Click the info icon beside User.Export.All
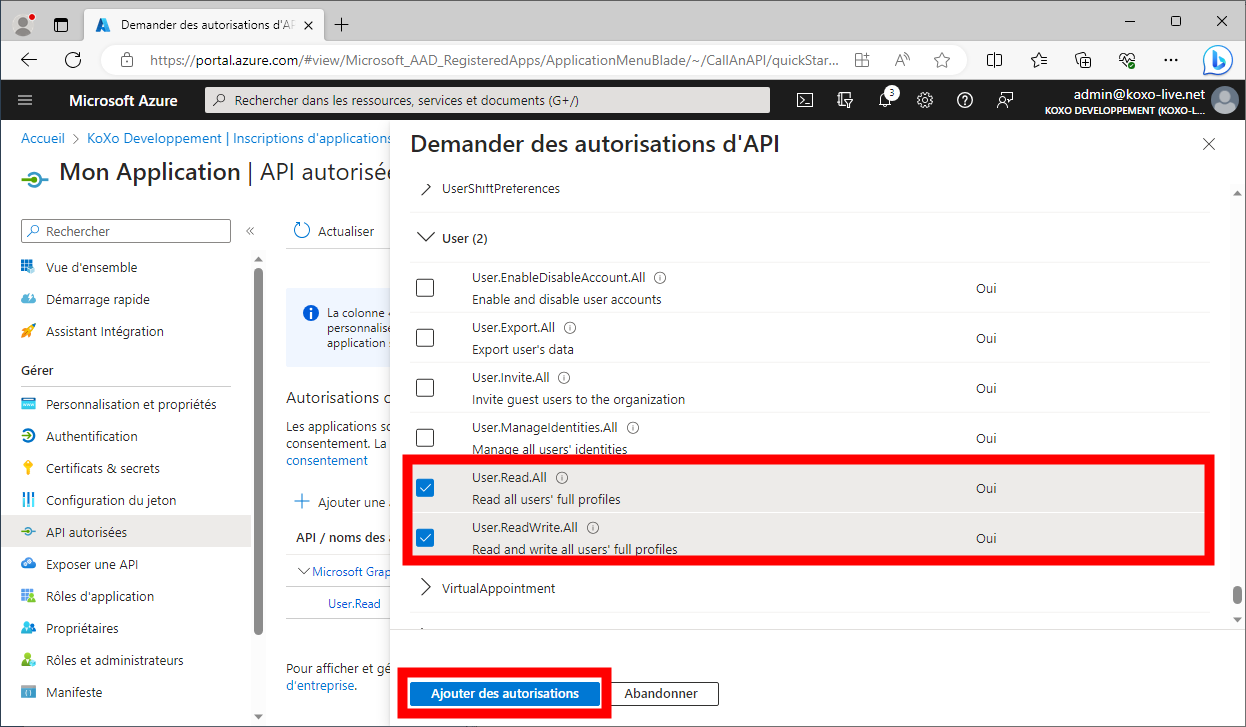Viewport: 1246px width, 727px height. click(570, 328)
